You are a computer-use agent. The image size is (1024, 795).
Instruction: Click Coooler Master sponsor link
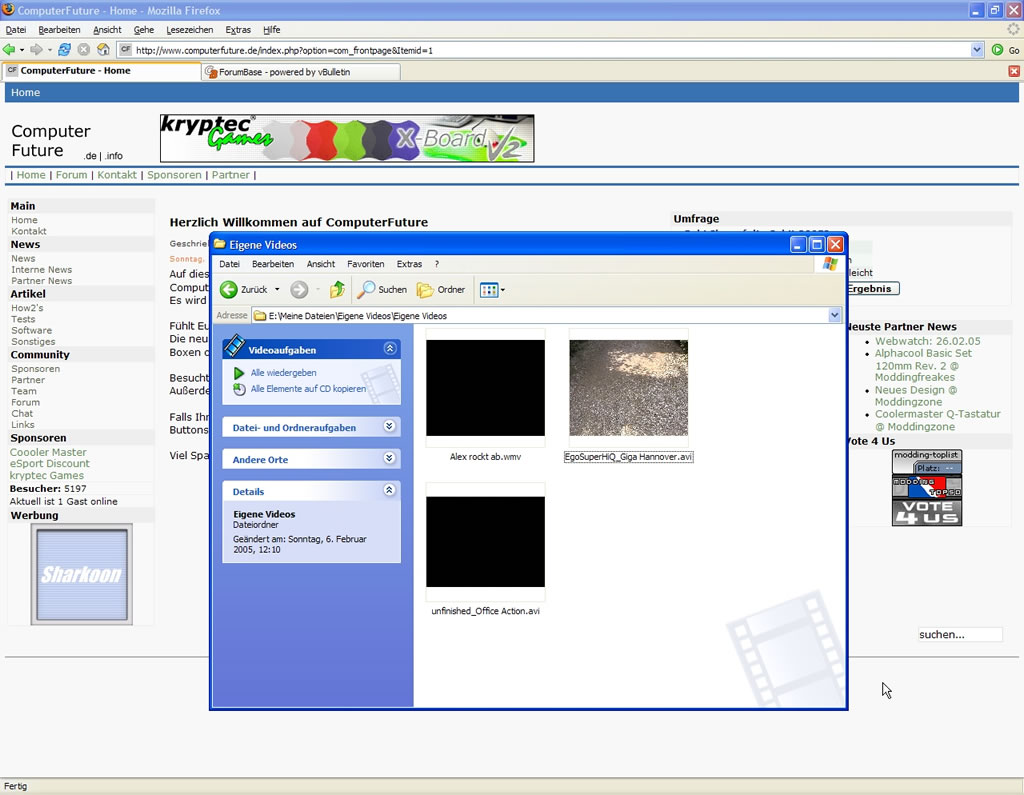[x=48, y=452]
